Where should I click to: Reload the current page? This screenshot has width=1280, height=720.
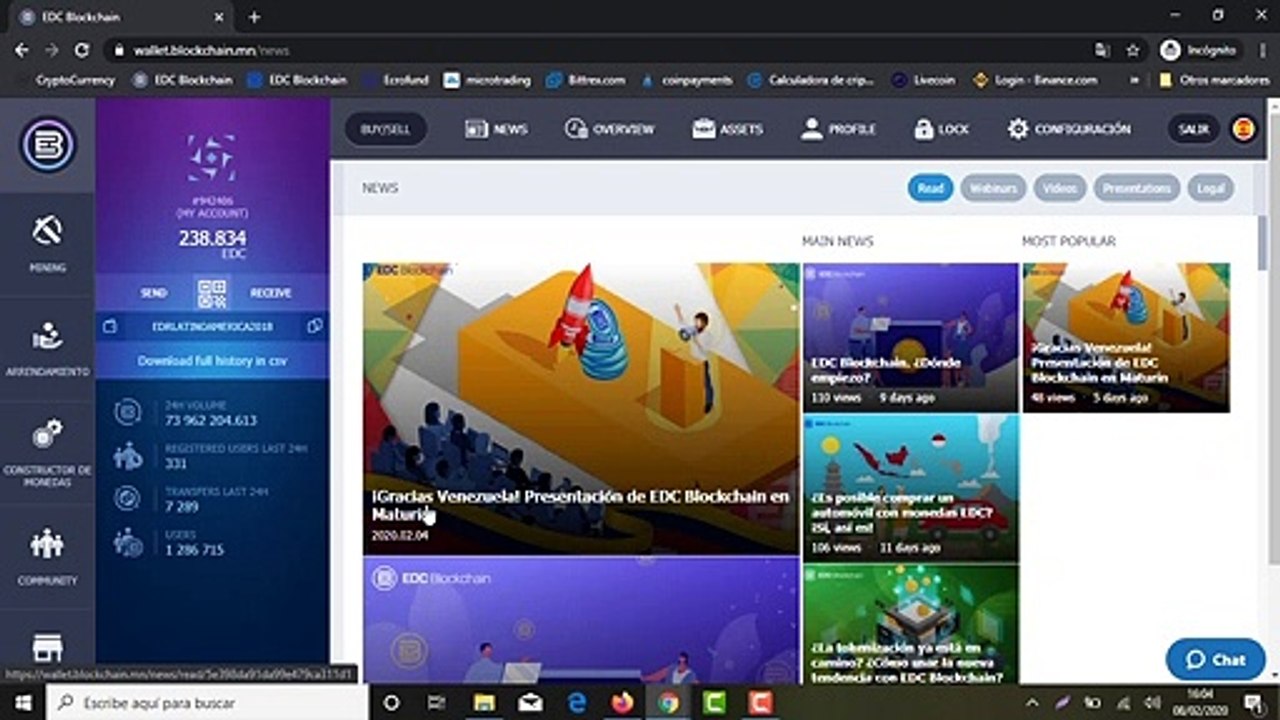pos(82,50)
